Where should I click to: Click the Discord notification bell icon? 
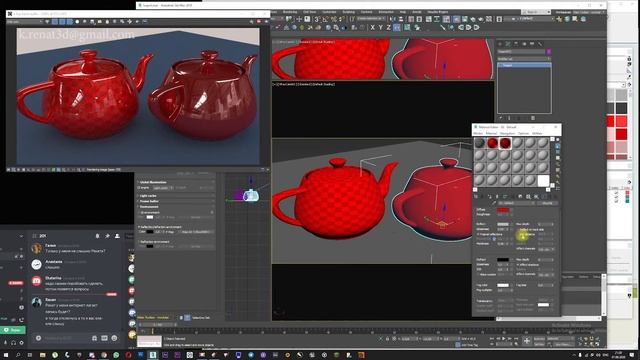(x=97, y=236)
